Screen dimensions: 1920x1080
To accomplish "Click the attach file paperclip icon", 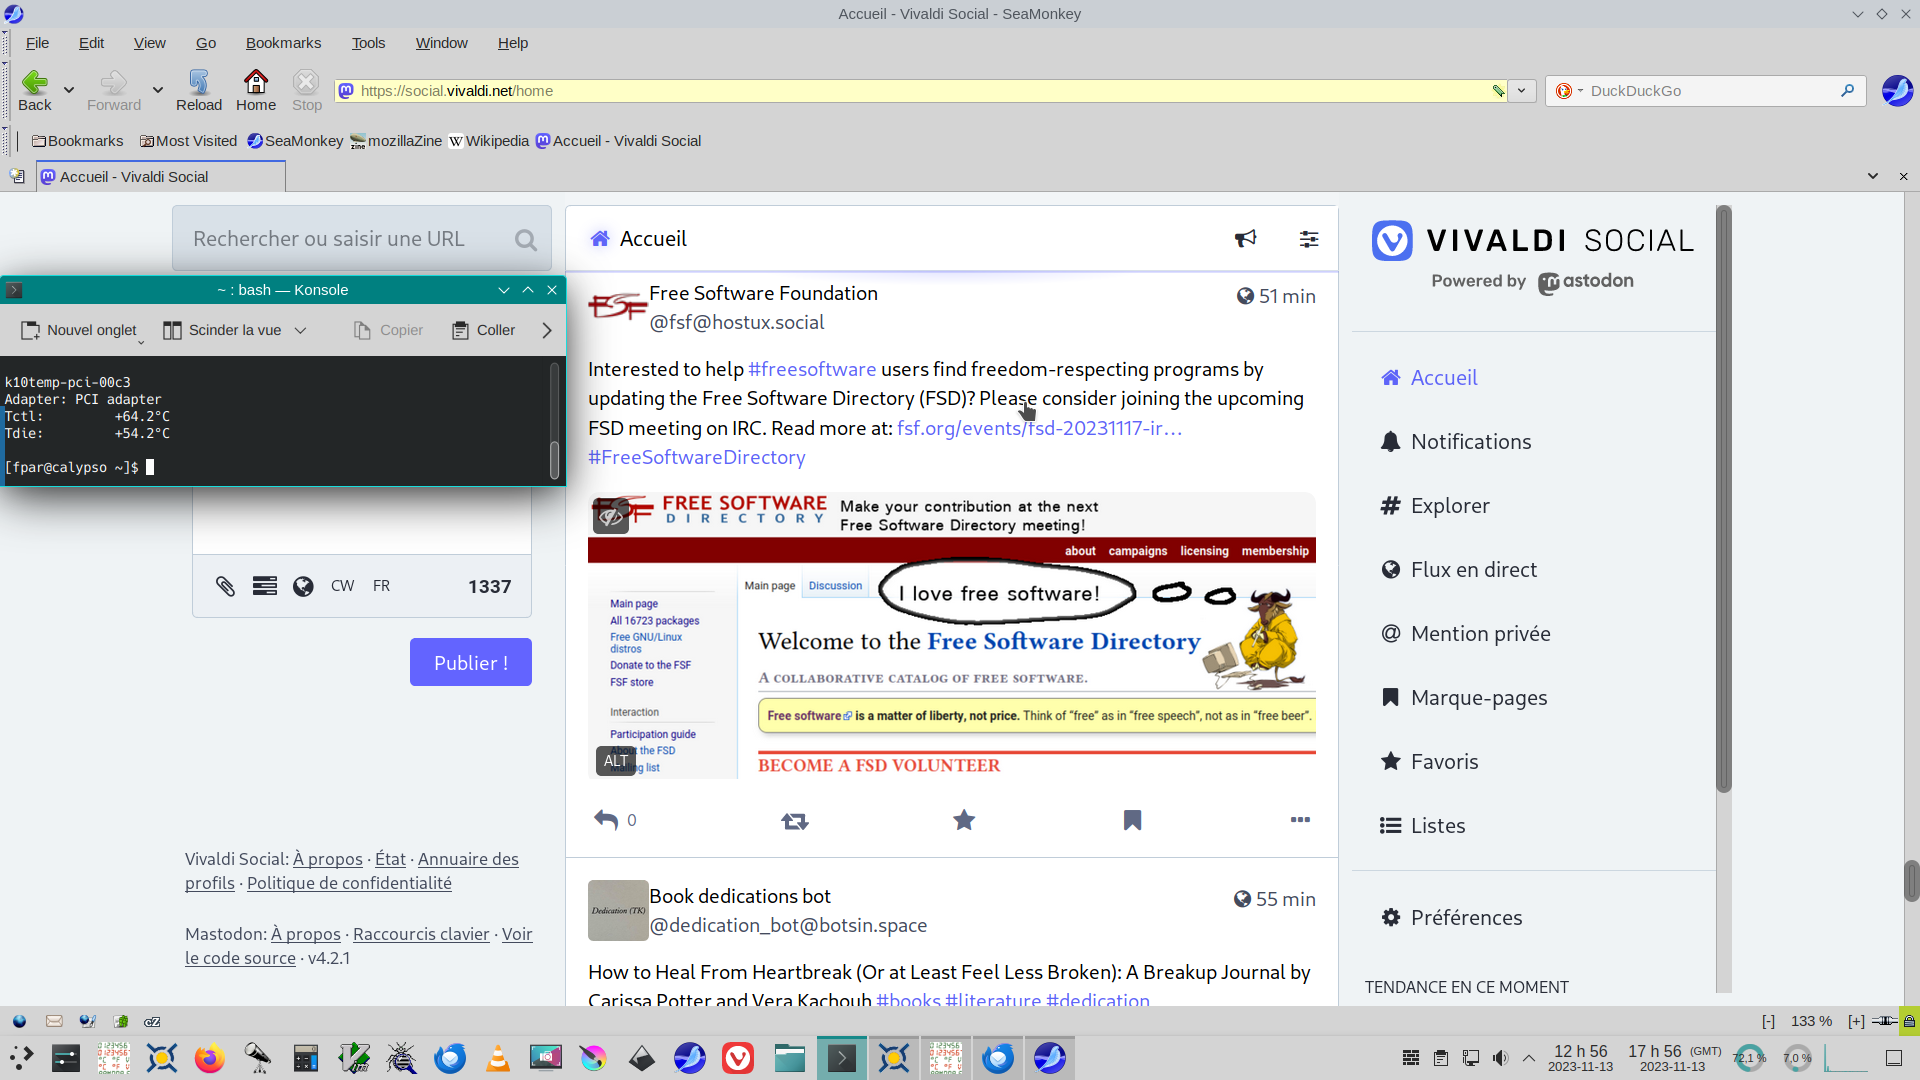I will 226,586.
